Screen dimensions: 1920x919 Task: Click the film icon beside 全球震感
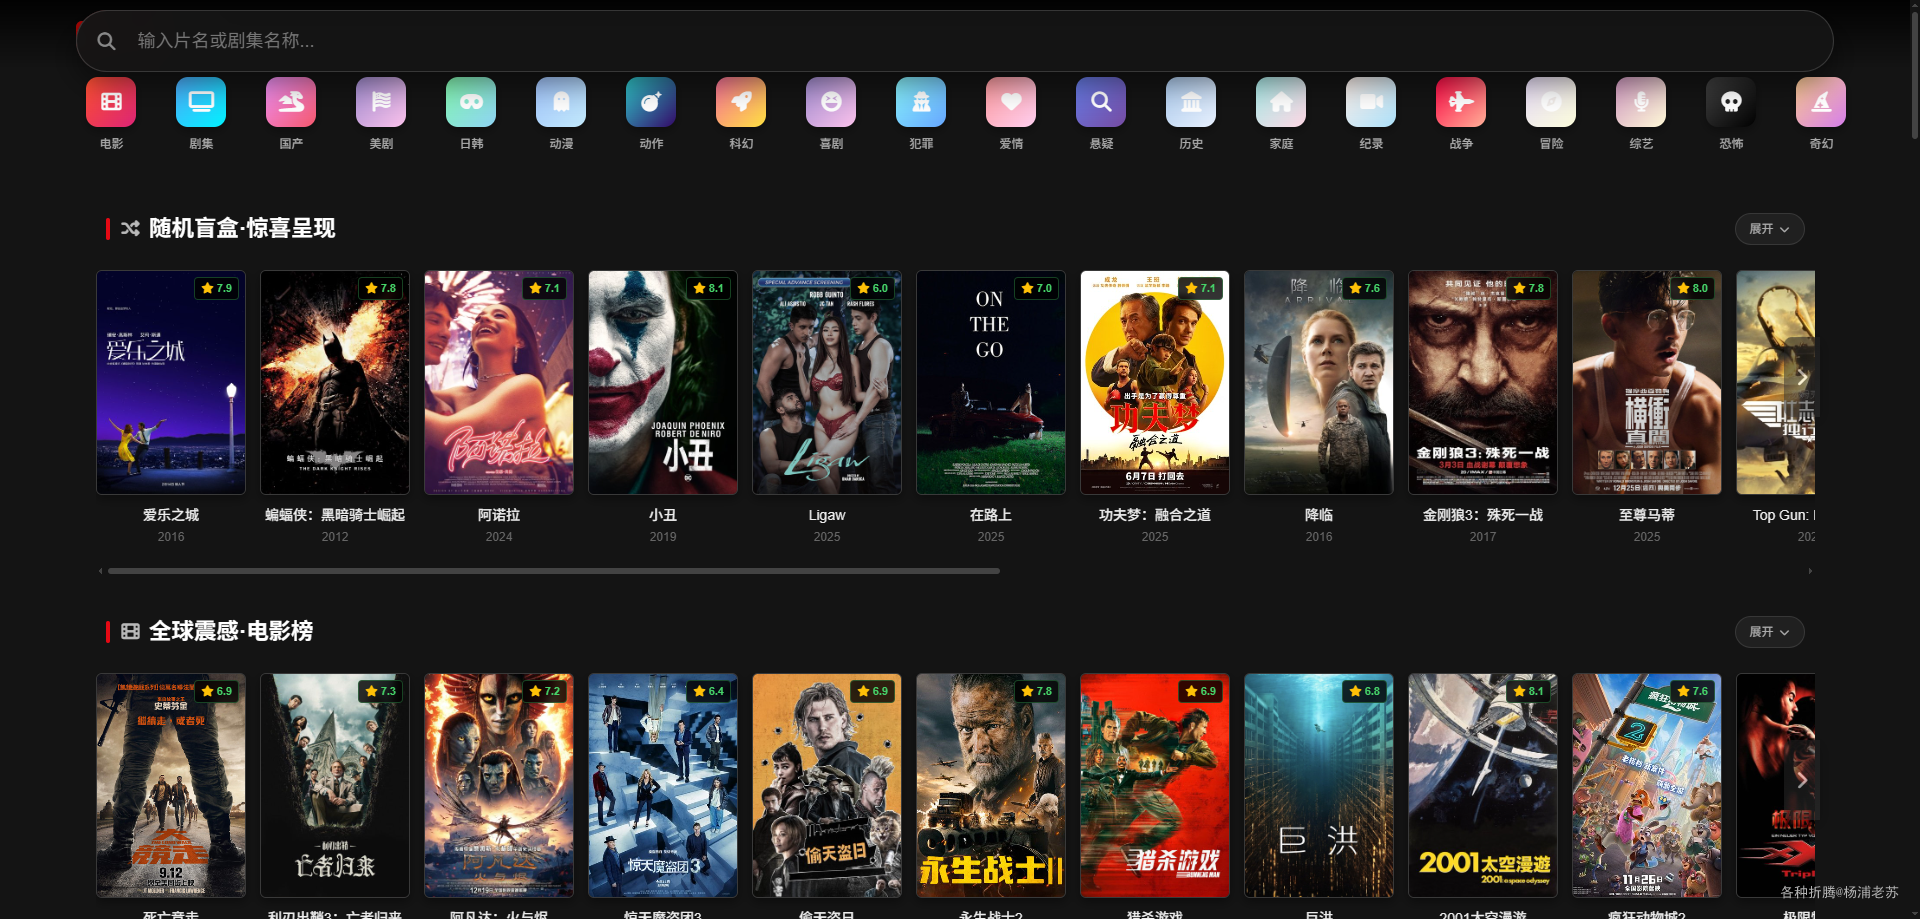click(x=130, y=631)
